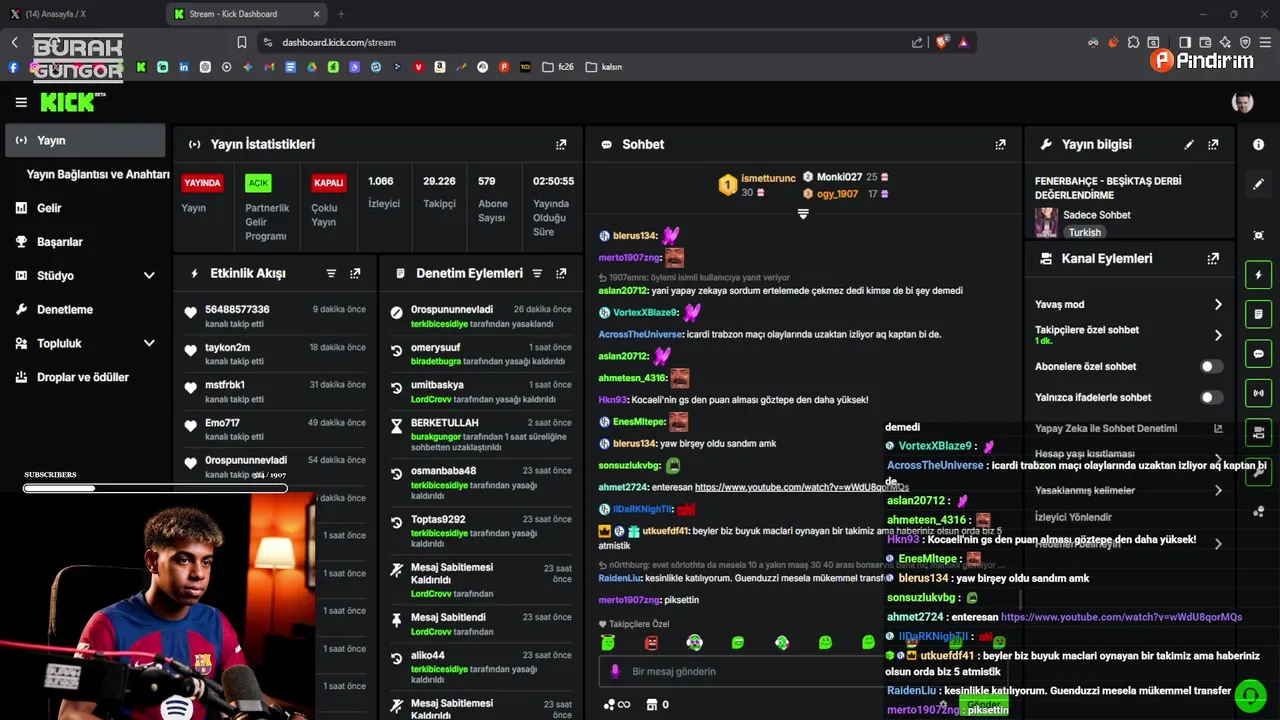
Task: Open filter options in Denetim Eylemleri
Action: tap(537, 273)
